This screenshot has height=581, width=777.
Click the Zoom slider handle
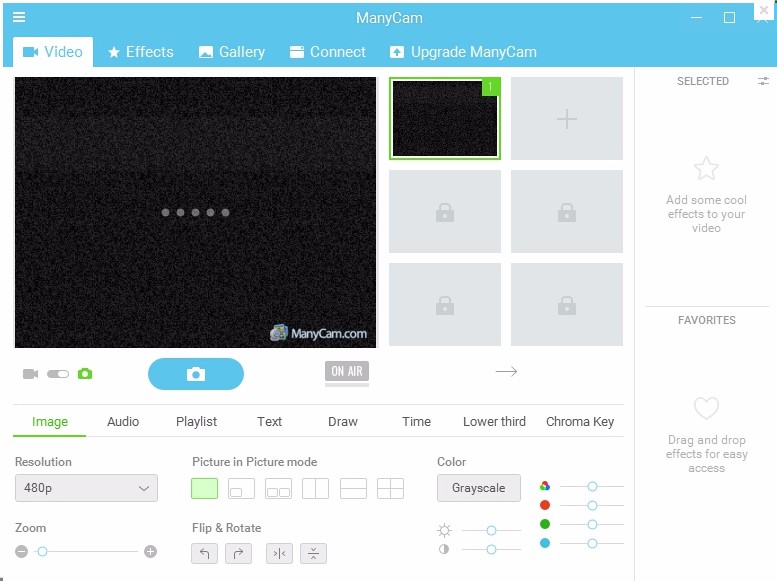coord(43,551)
